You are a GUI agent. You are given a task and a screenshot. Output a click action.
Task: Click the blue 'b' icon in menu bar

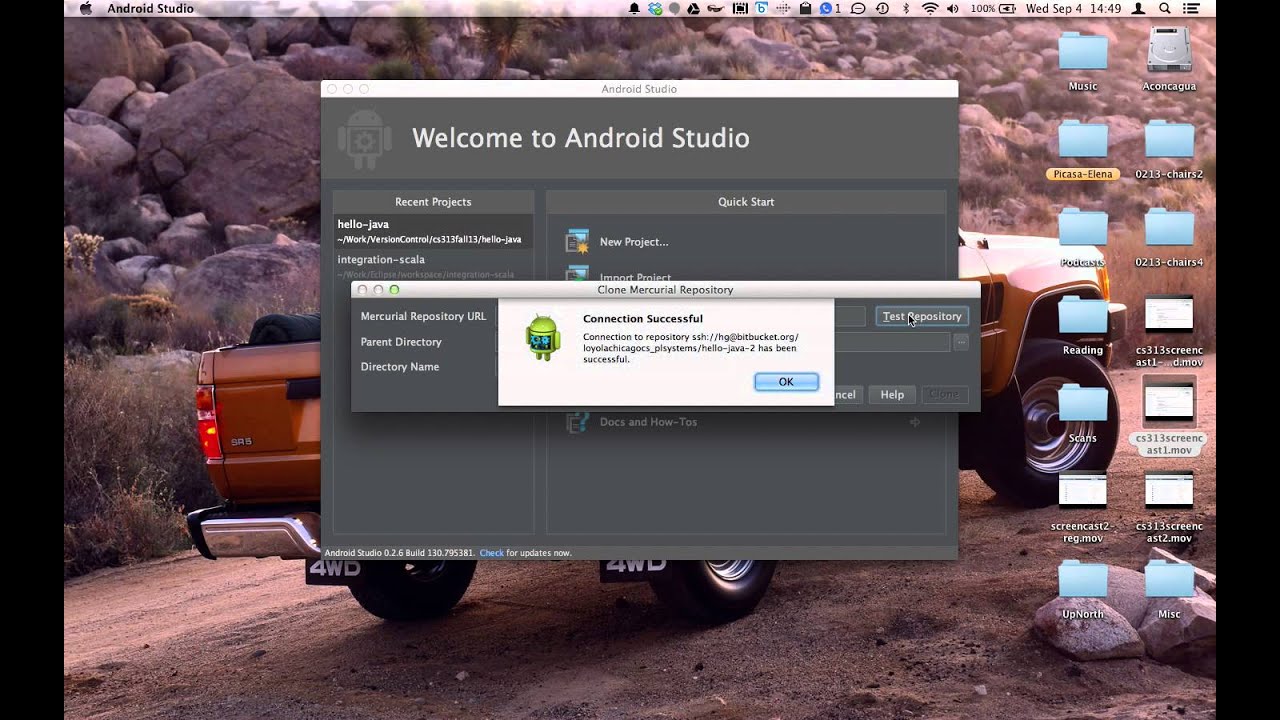click(x=761, y=9)
